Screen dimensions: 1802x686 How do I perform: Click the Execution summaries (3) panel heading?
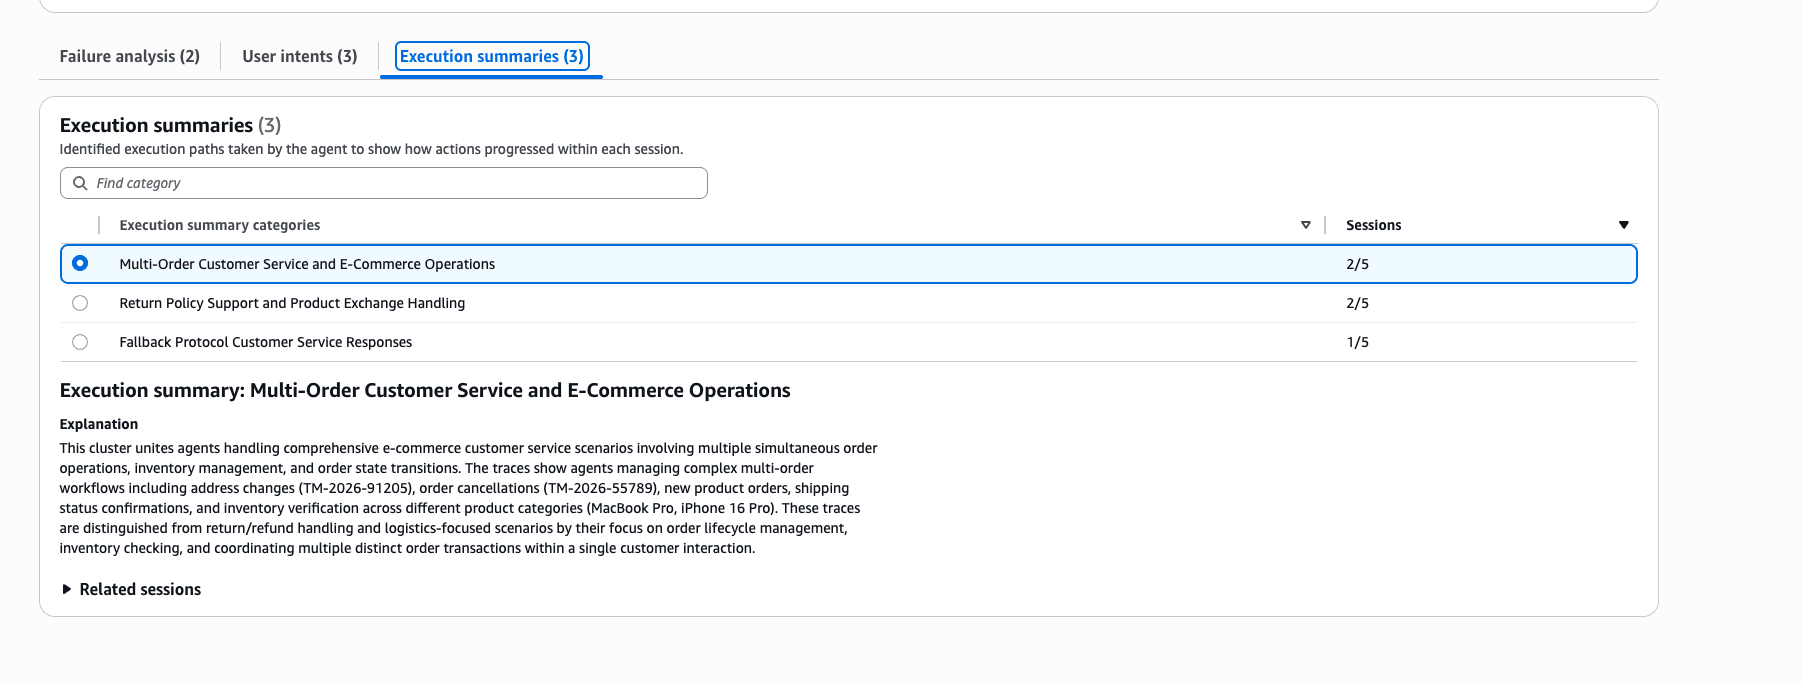pyautogui.click(x=170, y=125)
